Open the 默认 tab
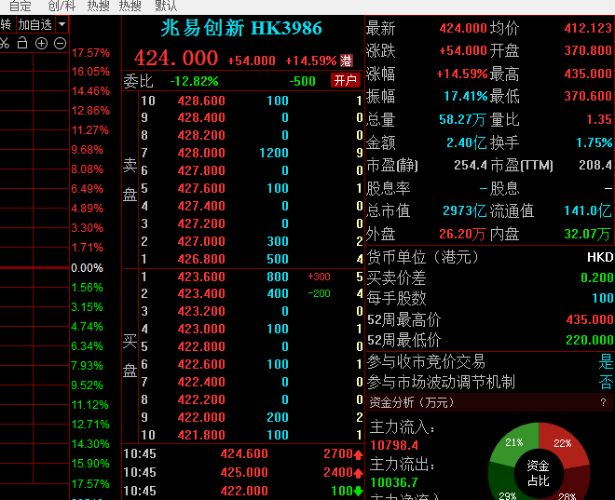The image size is (615, 500). tap(166, 5)
